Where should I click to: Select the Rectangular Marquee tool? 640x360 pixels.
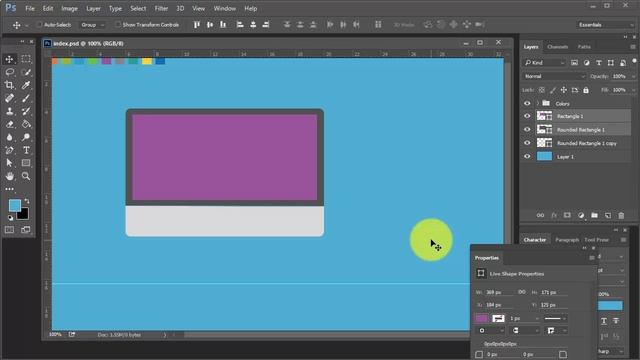click(x=26, y=59)
